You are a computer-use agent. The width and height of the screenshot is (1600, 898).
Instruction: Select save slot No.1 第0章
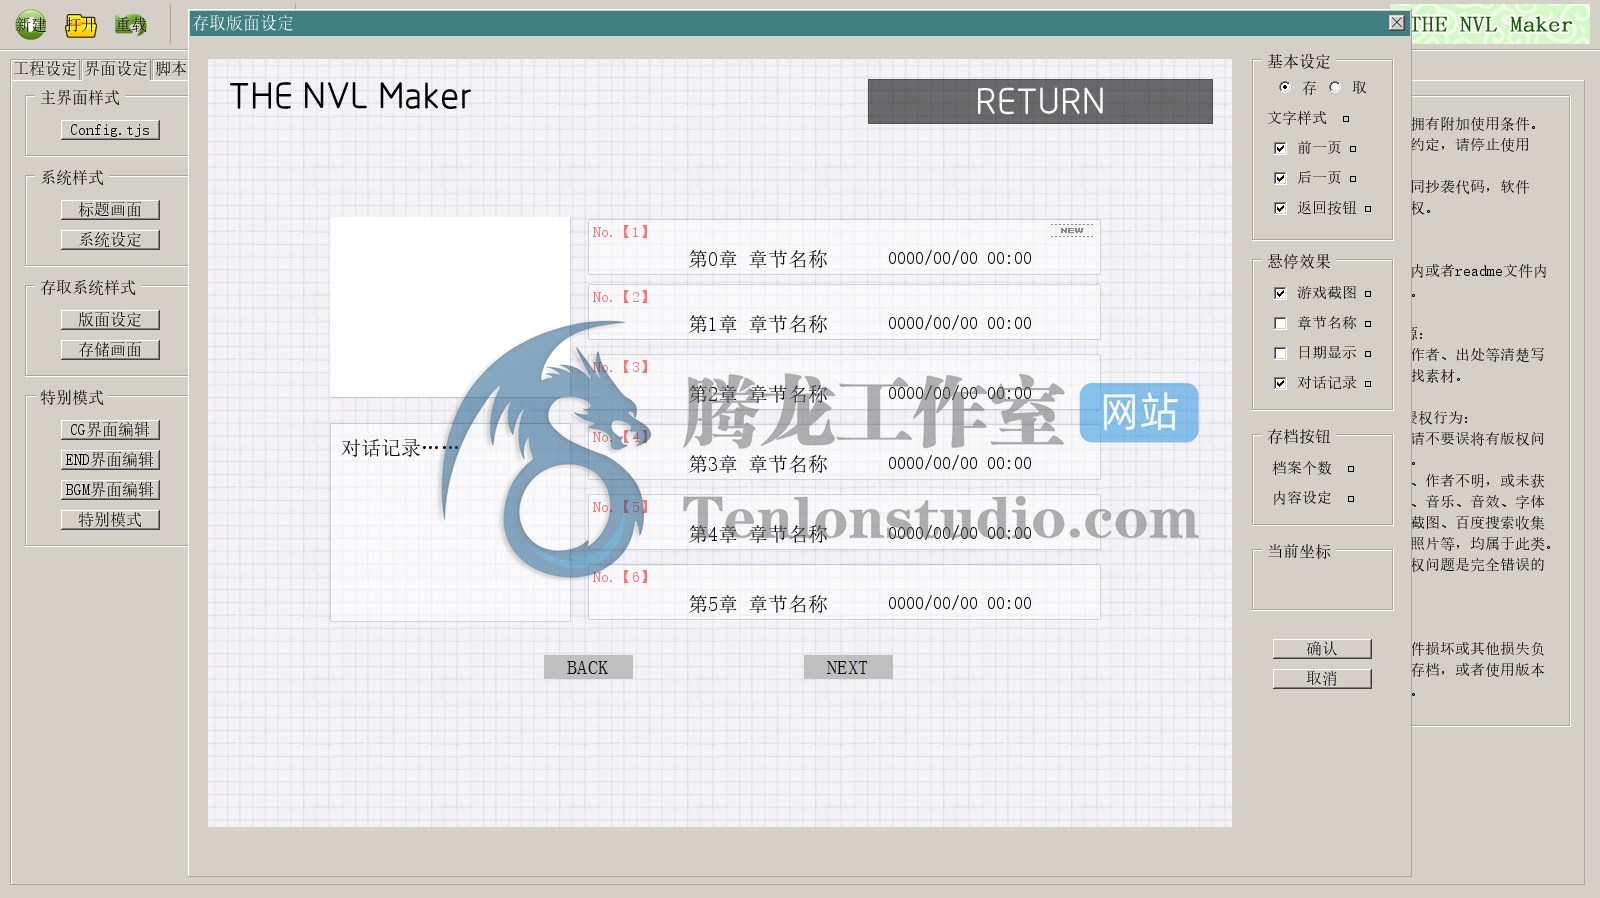pos(844,247)
